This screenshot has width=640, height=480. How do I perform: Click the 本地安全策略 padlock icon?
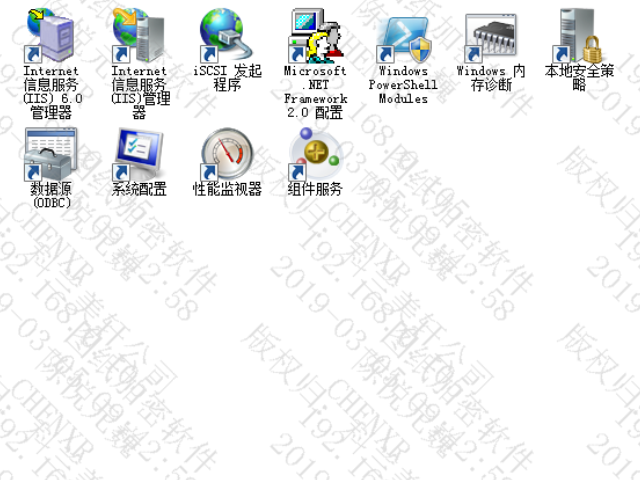(579, 36)
